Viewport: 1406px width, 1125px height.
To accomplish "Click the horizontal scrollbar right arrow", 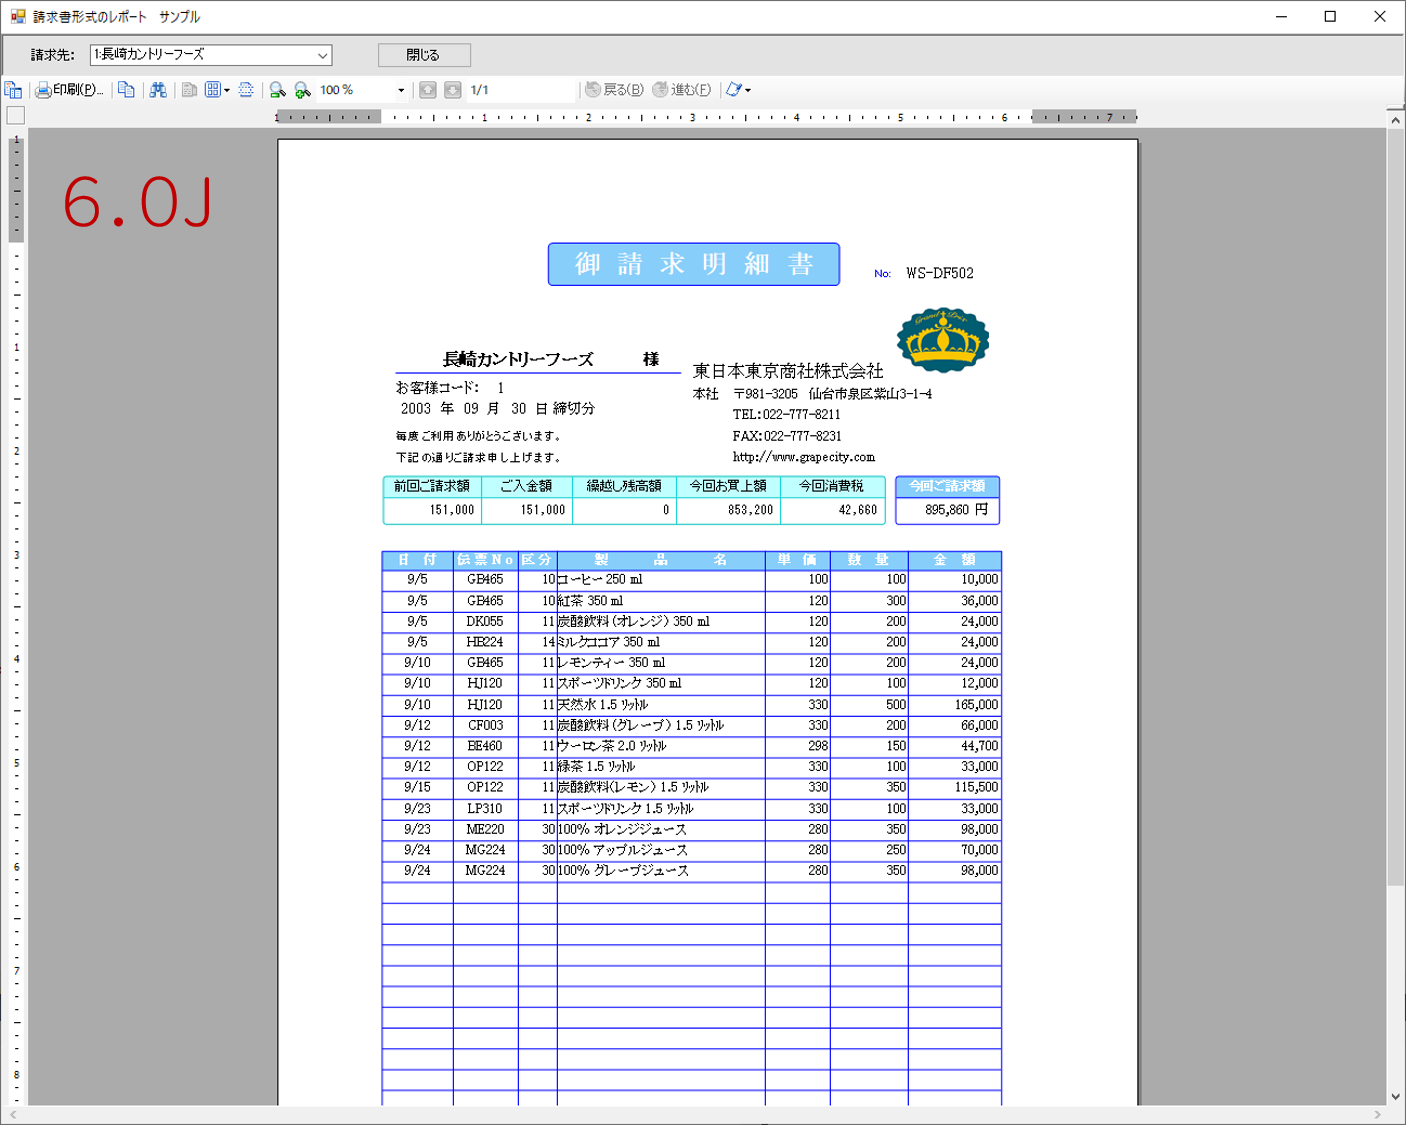I will 1377,1115.
